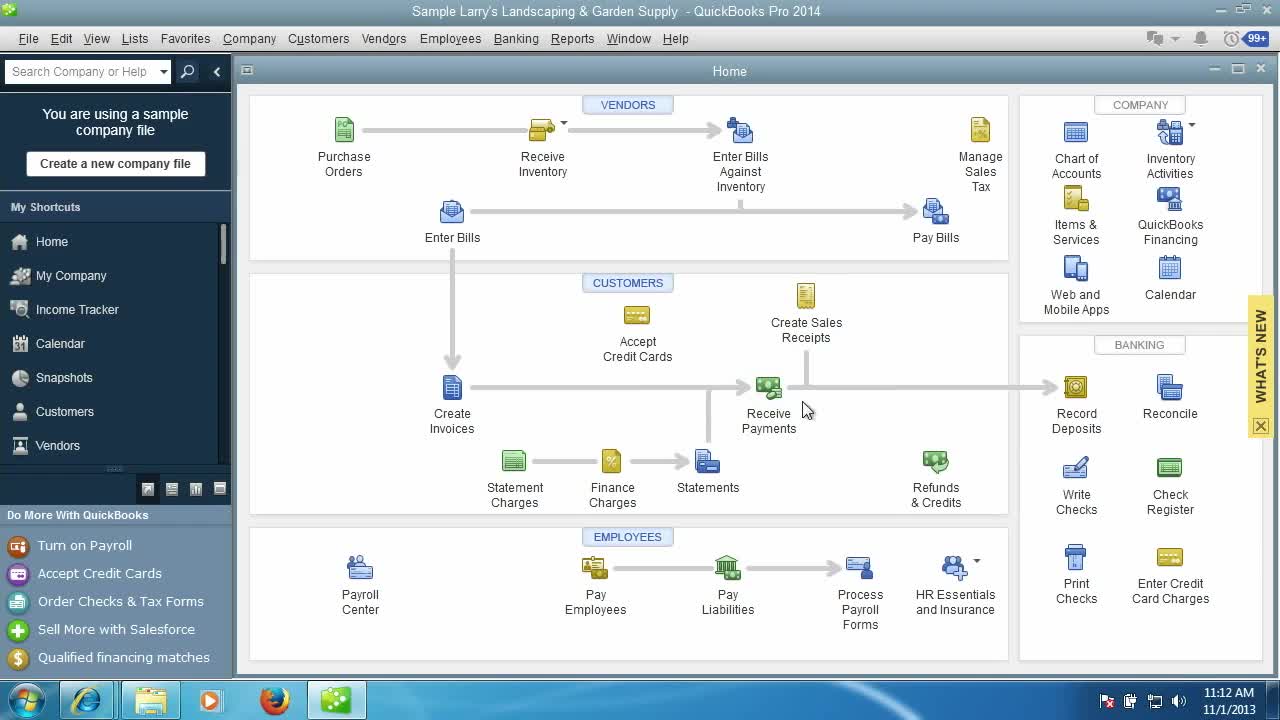This screenshot has height=720, width=1280.
Task: Click the search magnifier button
Action: [187, 72]
